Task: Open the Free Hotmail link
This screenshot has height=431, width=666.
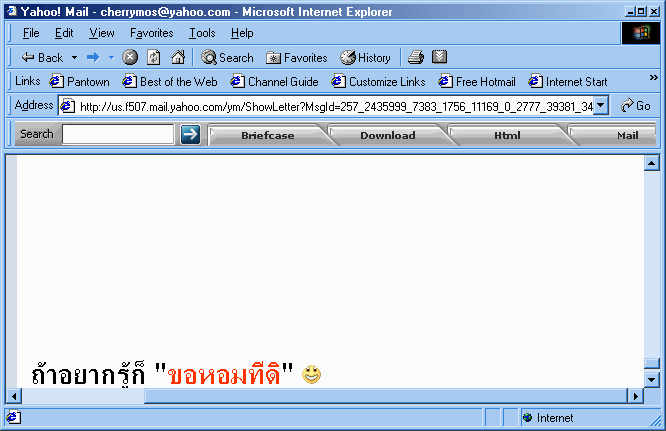Action: [x=477, y=82]
